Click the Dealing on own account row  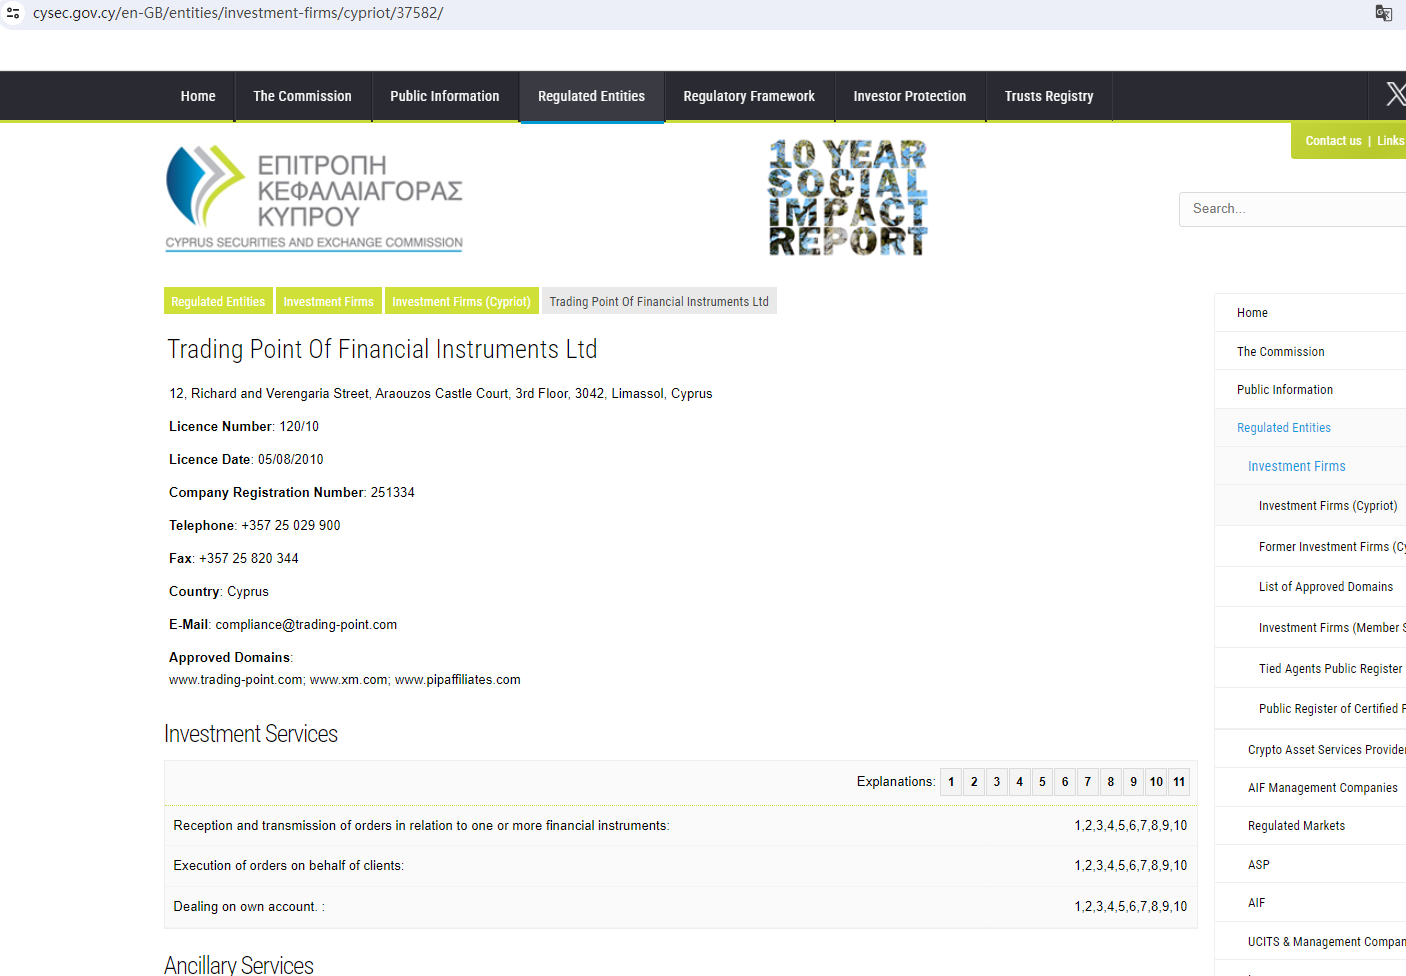(x=681, y=907)
